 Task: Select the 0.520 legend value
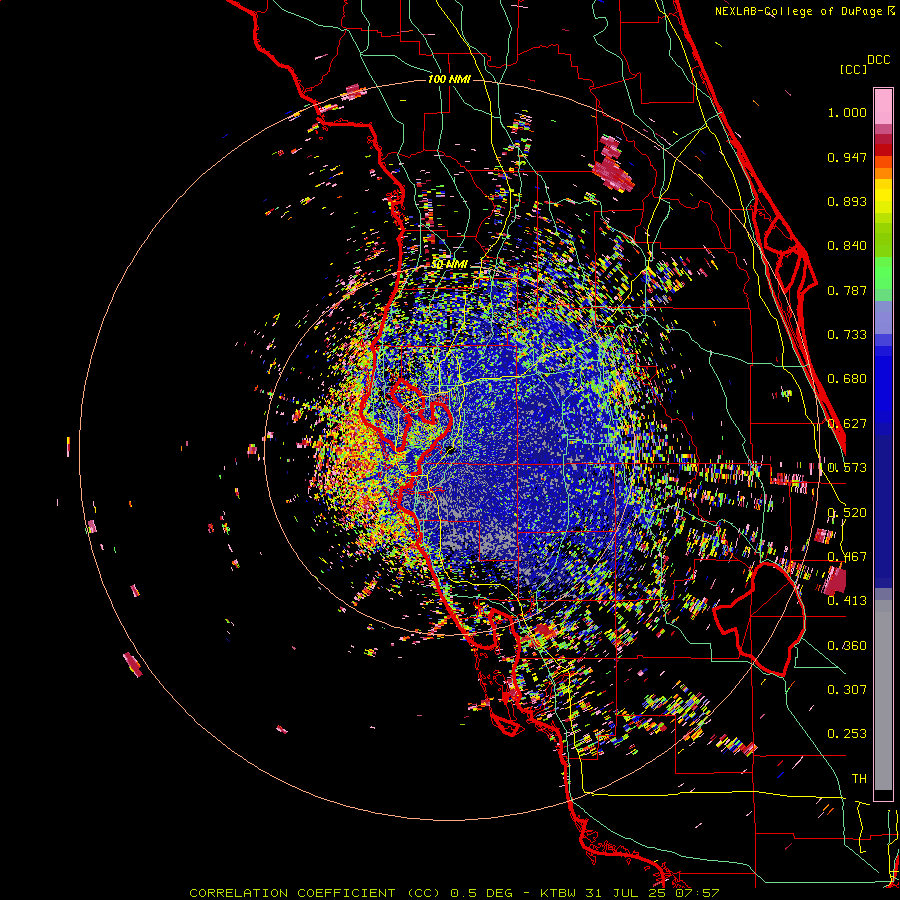[847, 513]
